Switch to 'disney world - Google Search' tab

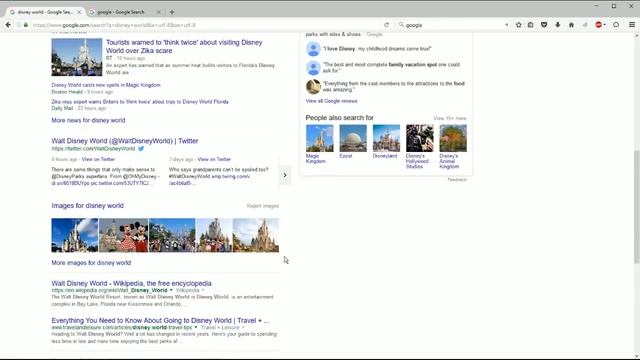pyautogui.click(x=44, y=12)
